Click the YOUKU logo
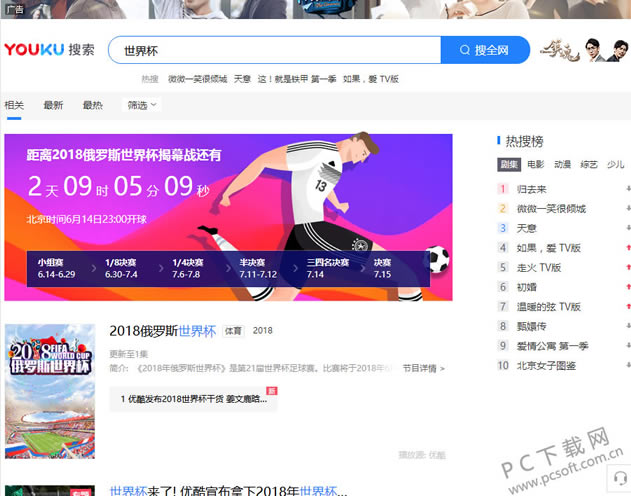631x496 pixels. tap(34, 50)
